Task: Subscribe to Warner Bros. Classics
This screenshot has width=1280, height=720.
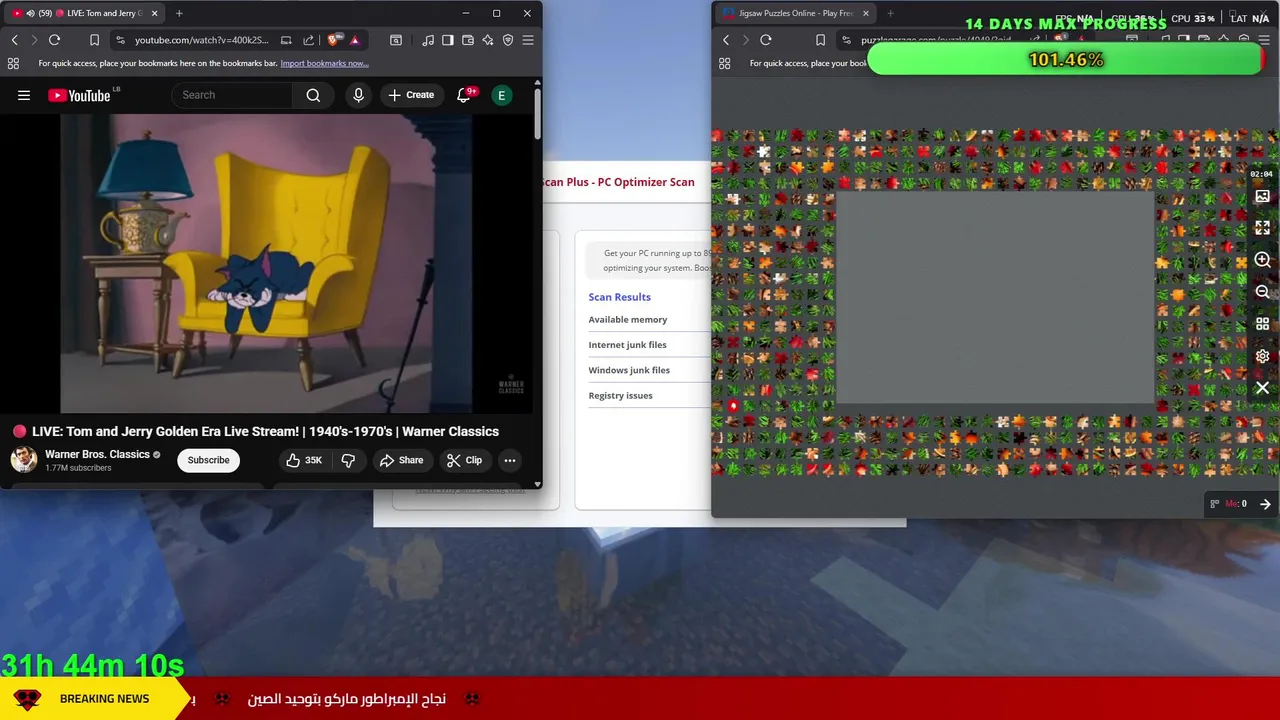Action: (x=208, y=460)
